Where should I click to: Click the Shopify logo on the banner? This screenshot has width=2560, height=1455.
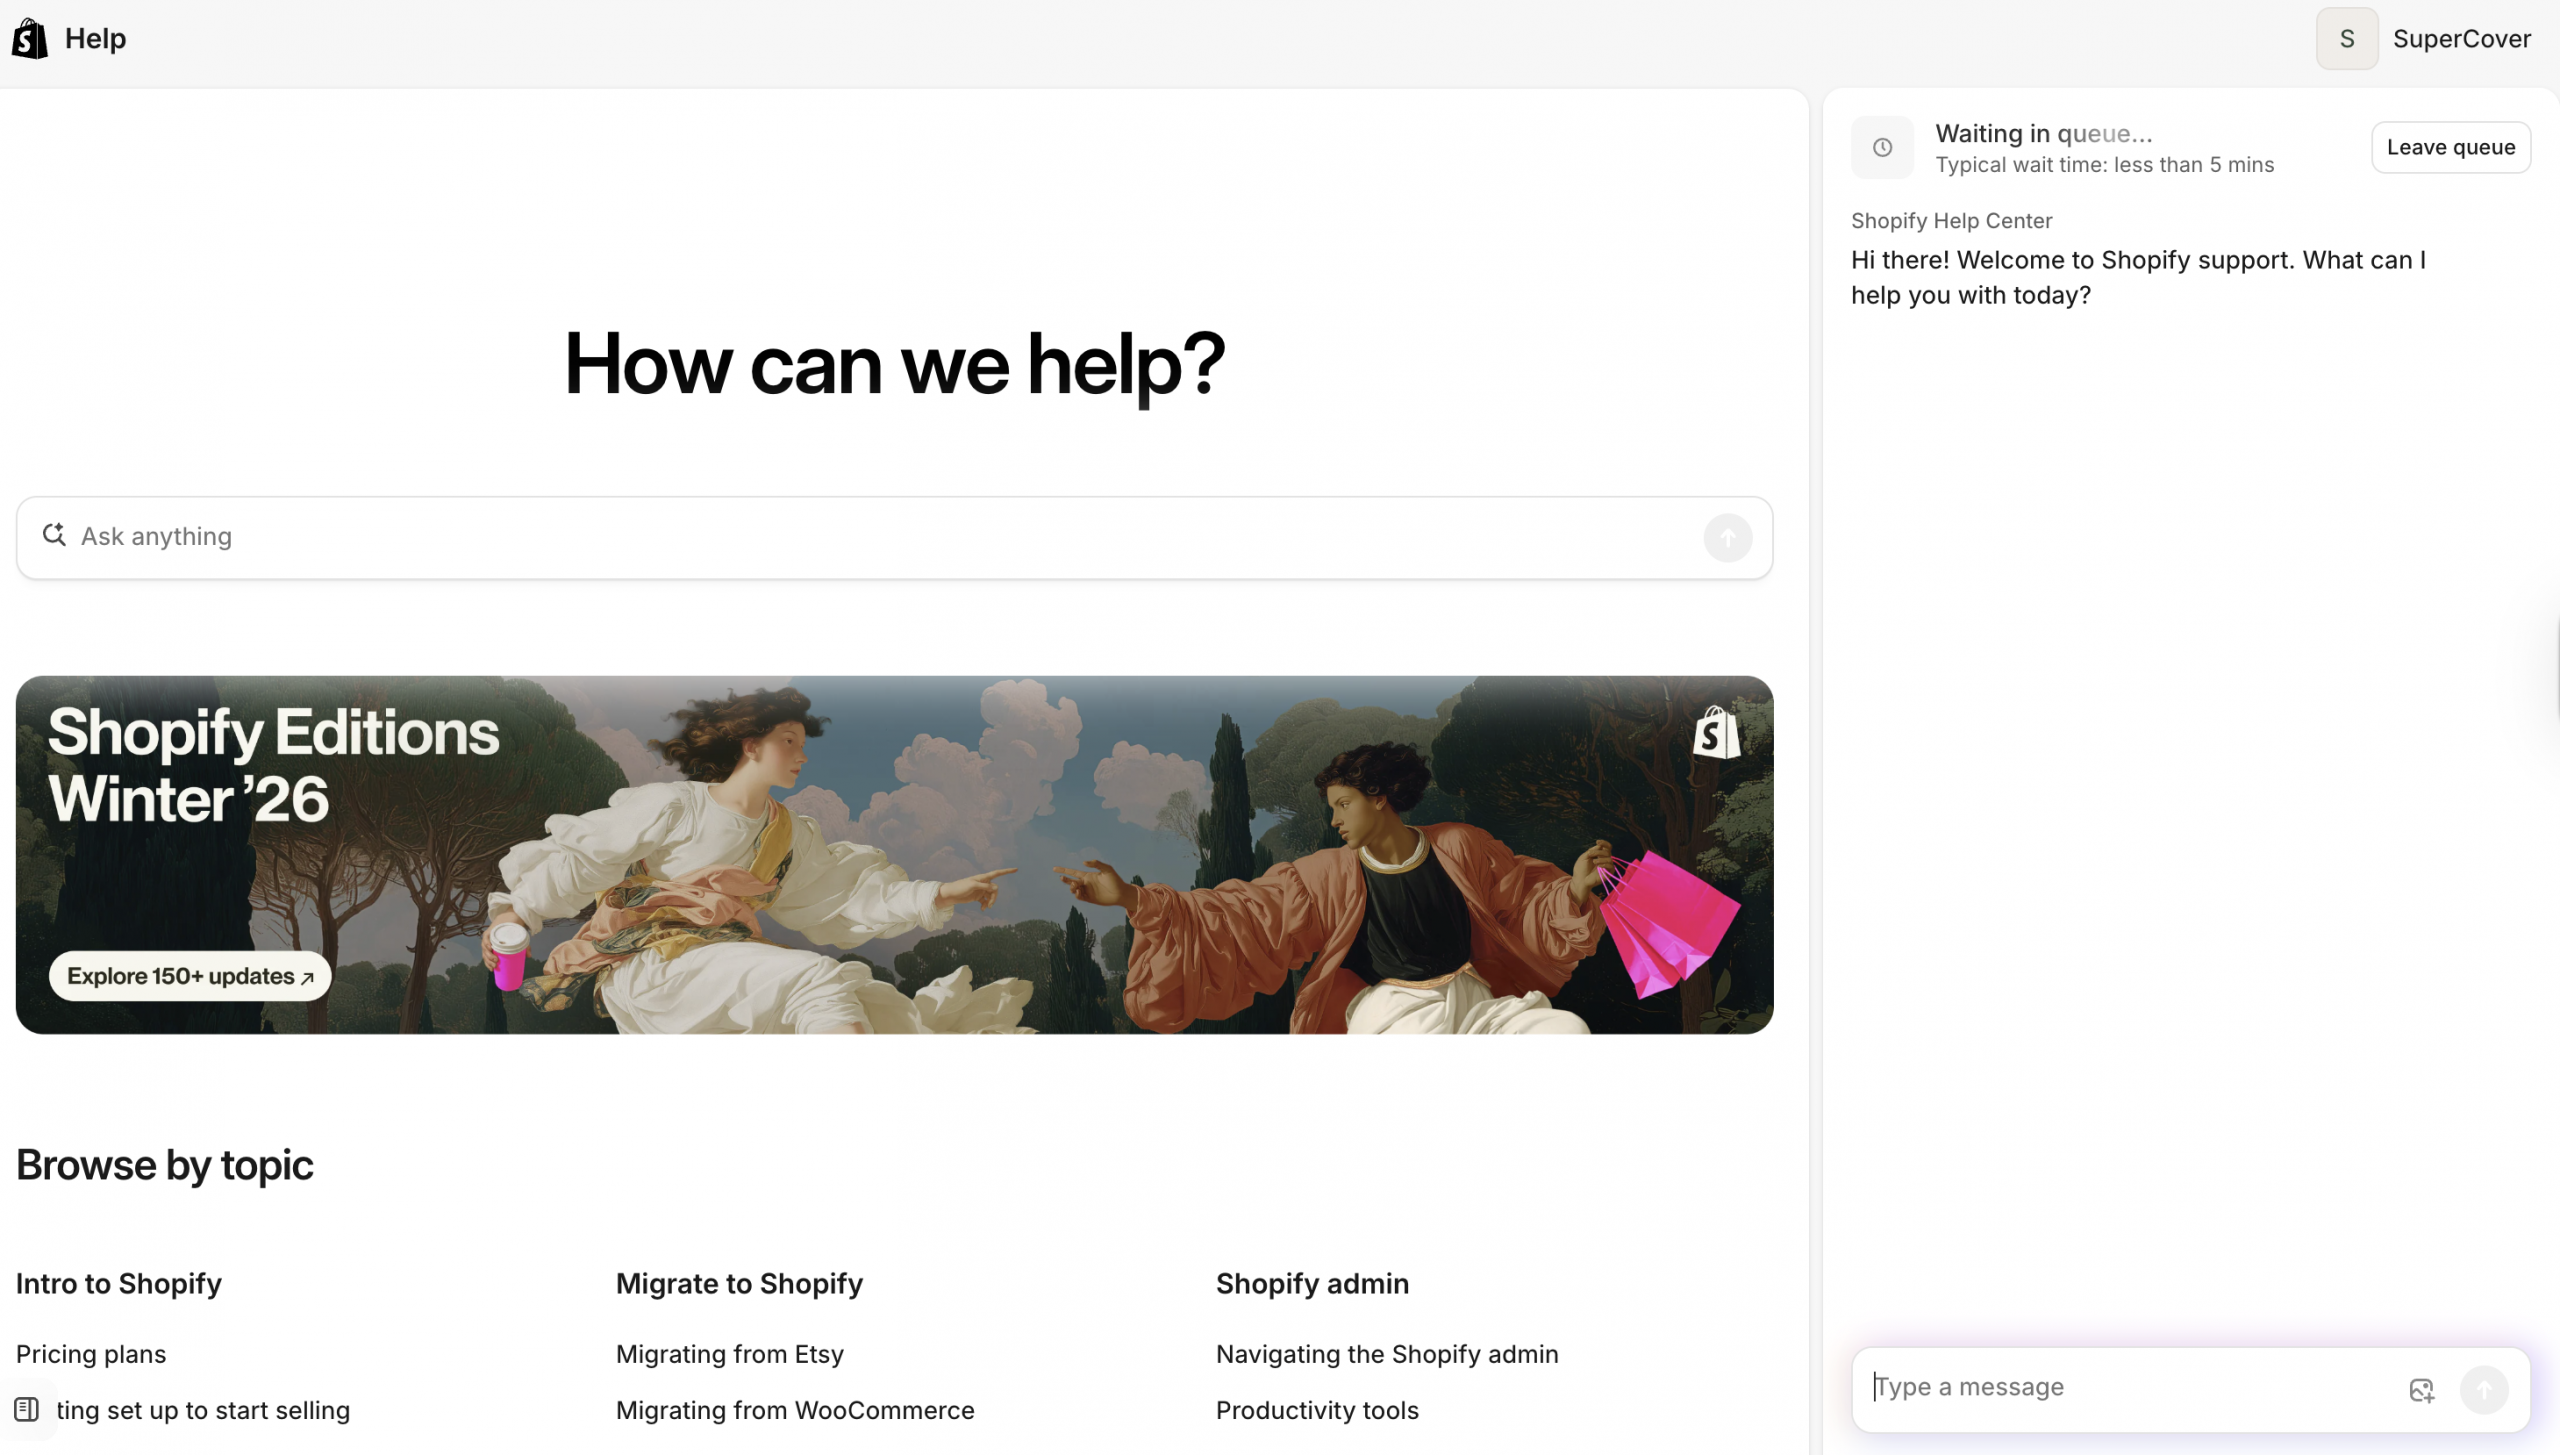point(1716,733)
